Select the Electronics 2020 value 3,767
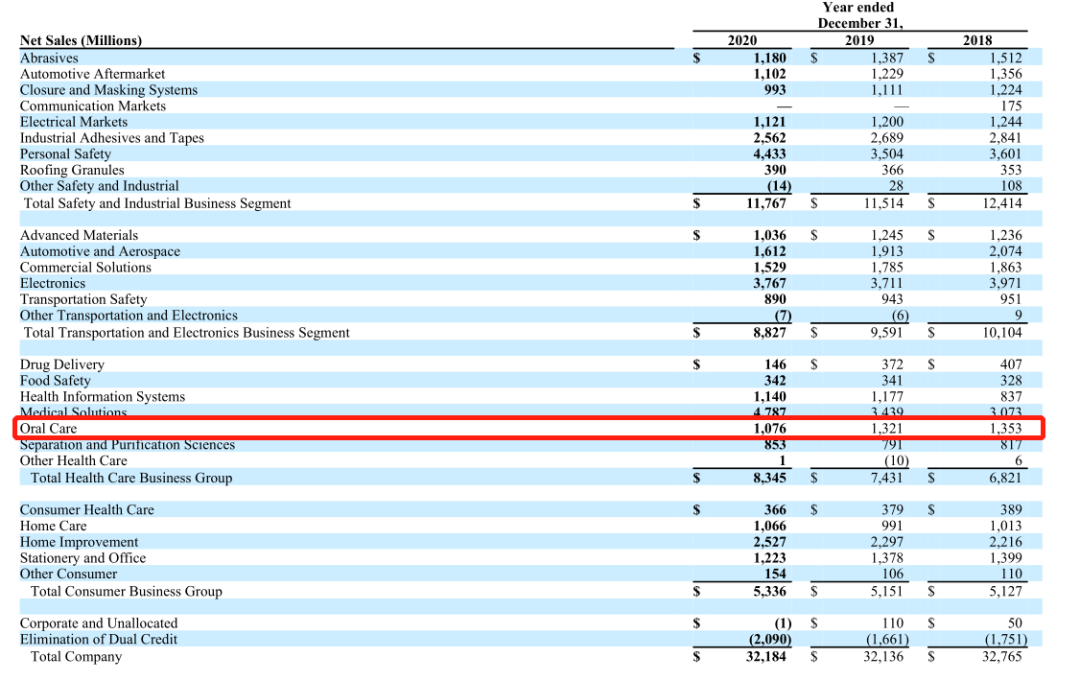Viewport: 1080px width, 681px height. (x=769, y=283)
